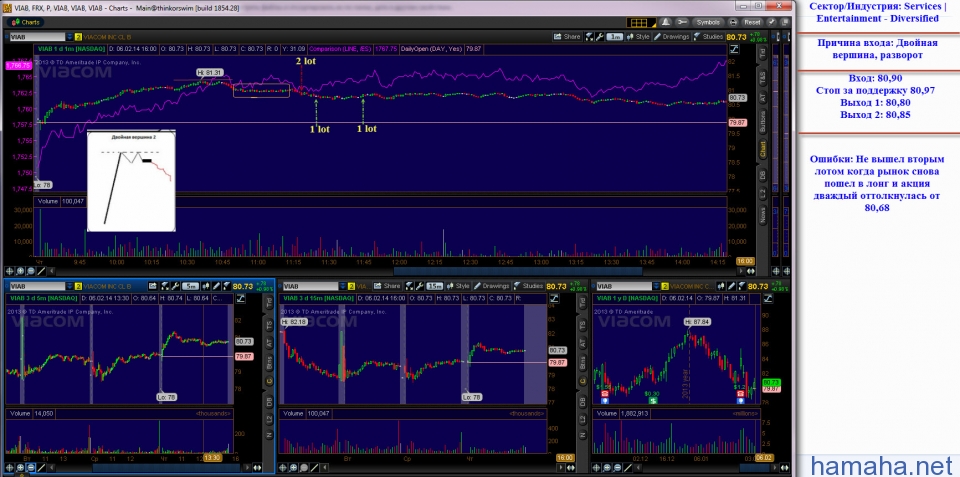Click the print icon in top toolbar

(733, 23)
